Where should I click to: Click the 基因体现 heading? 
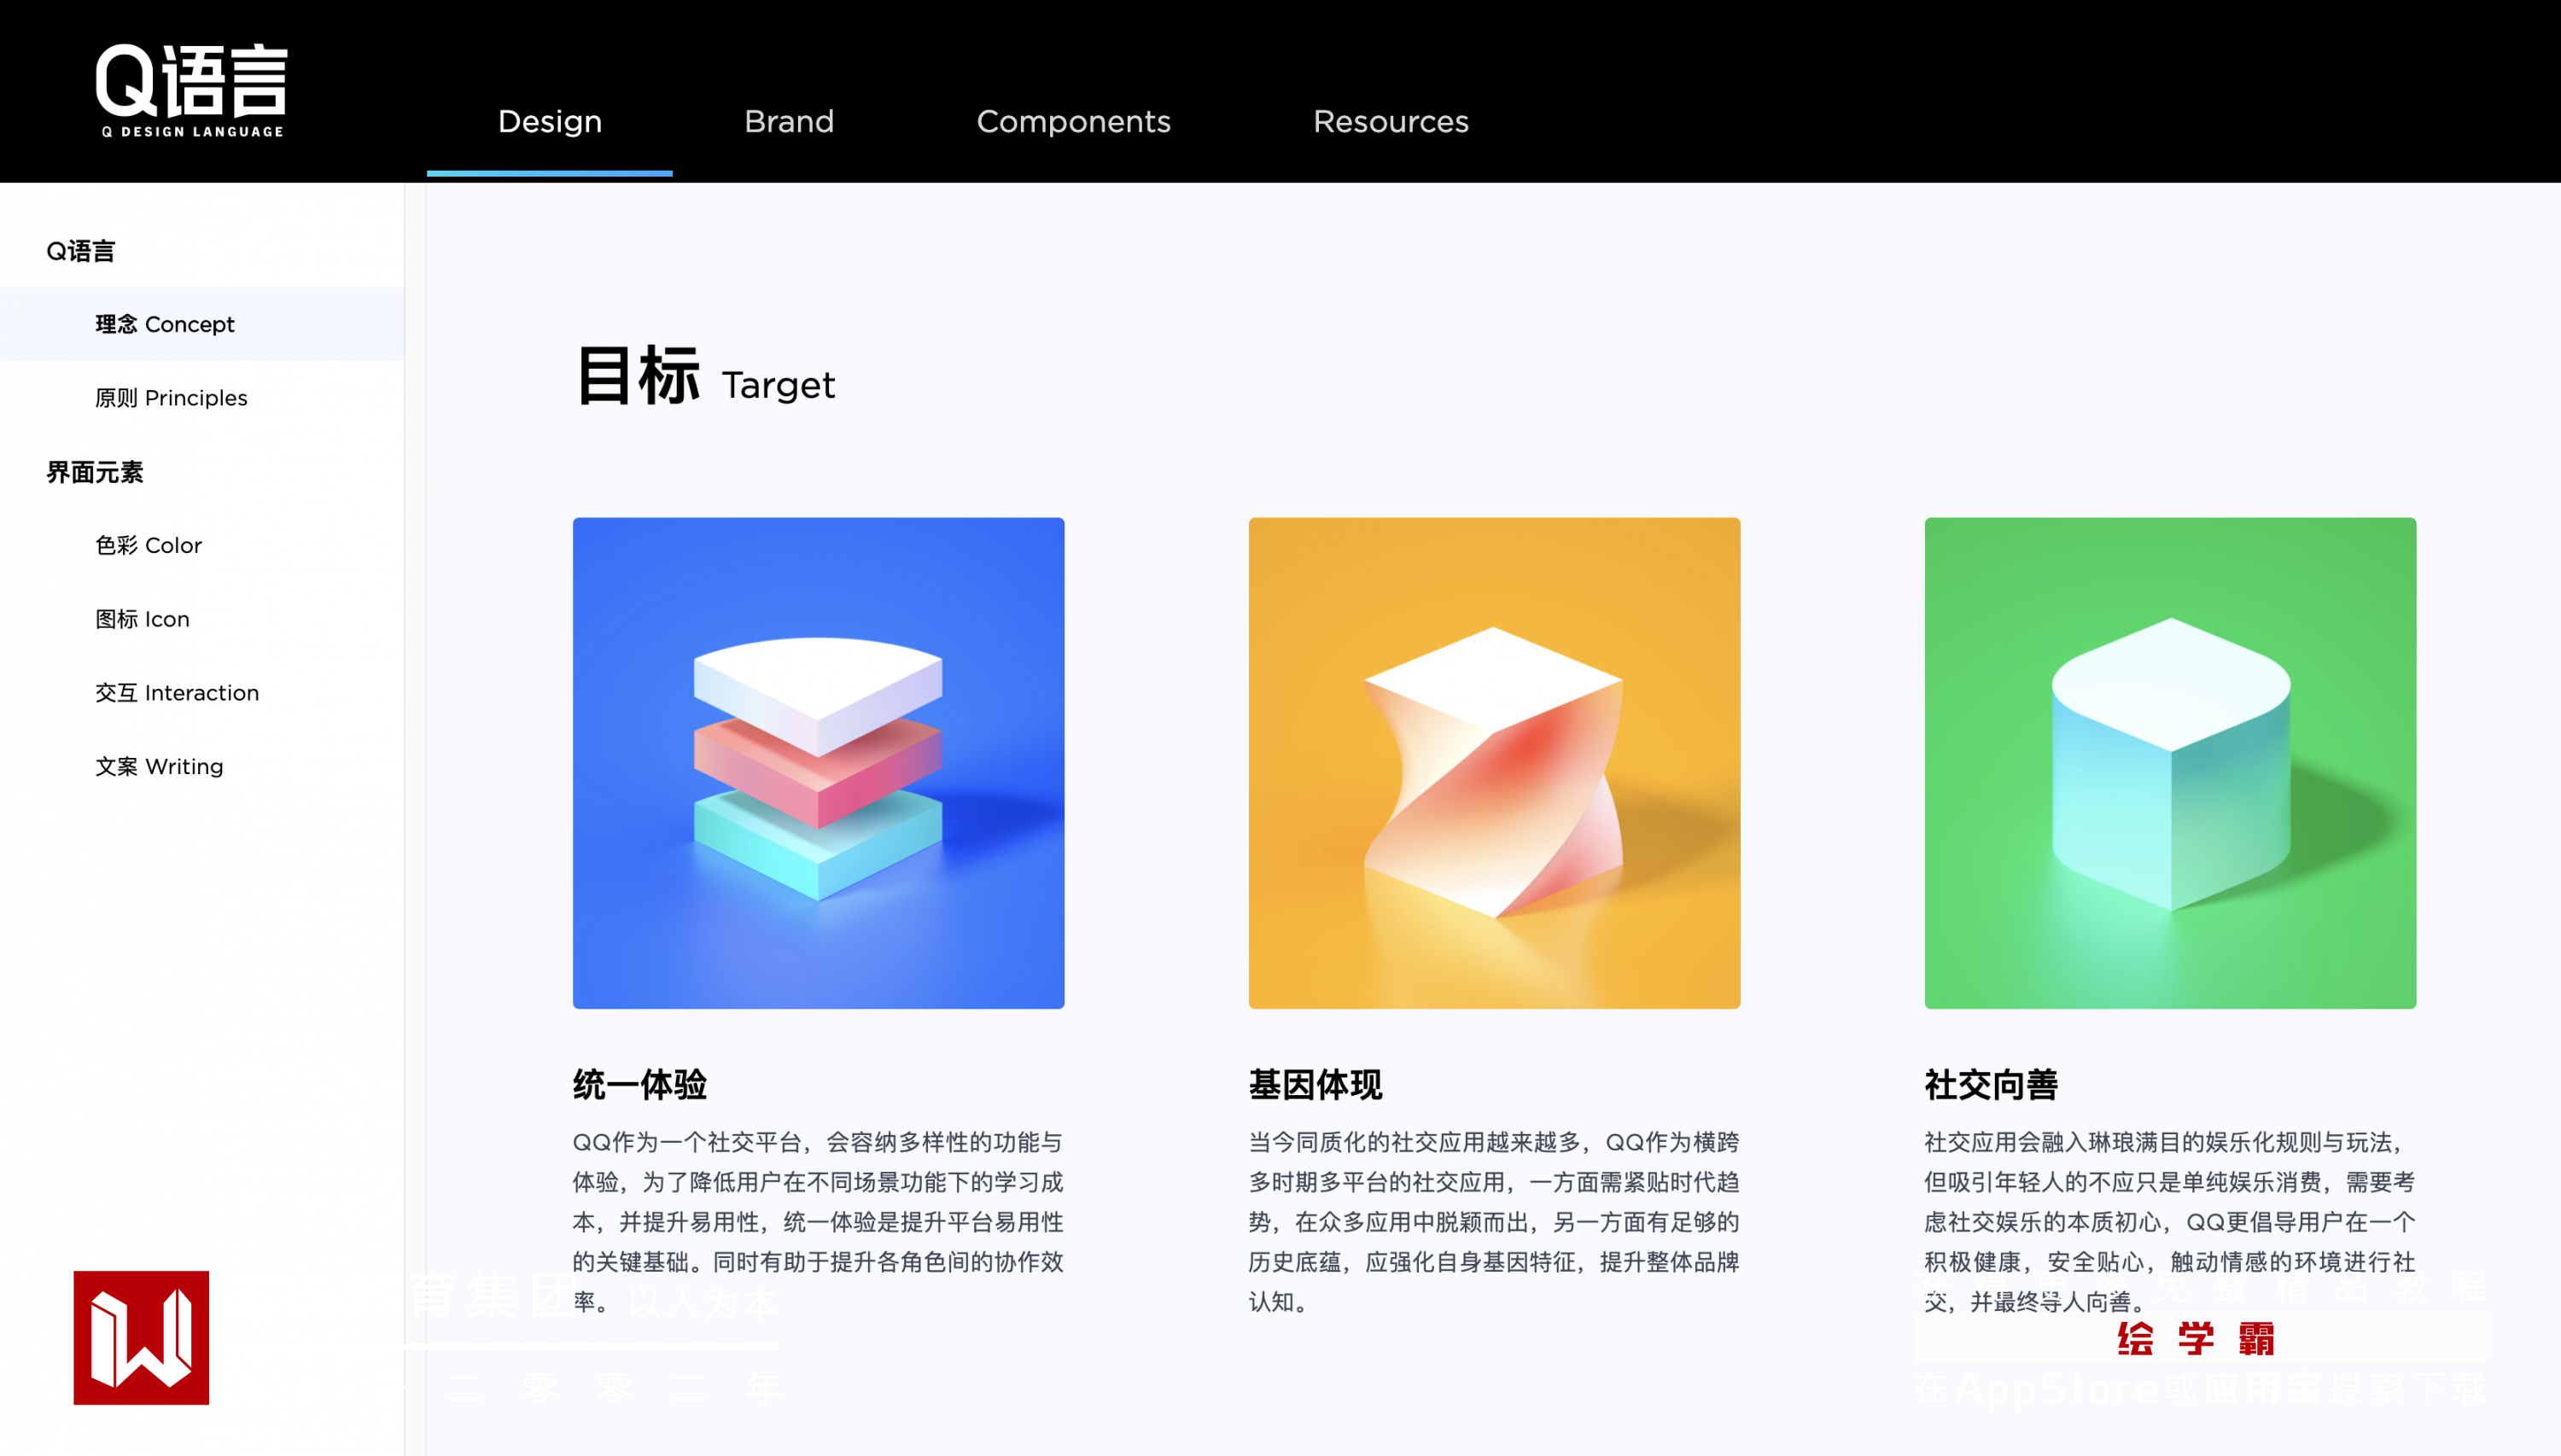[1315, 1084]
